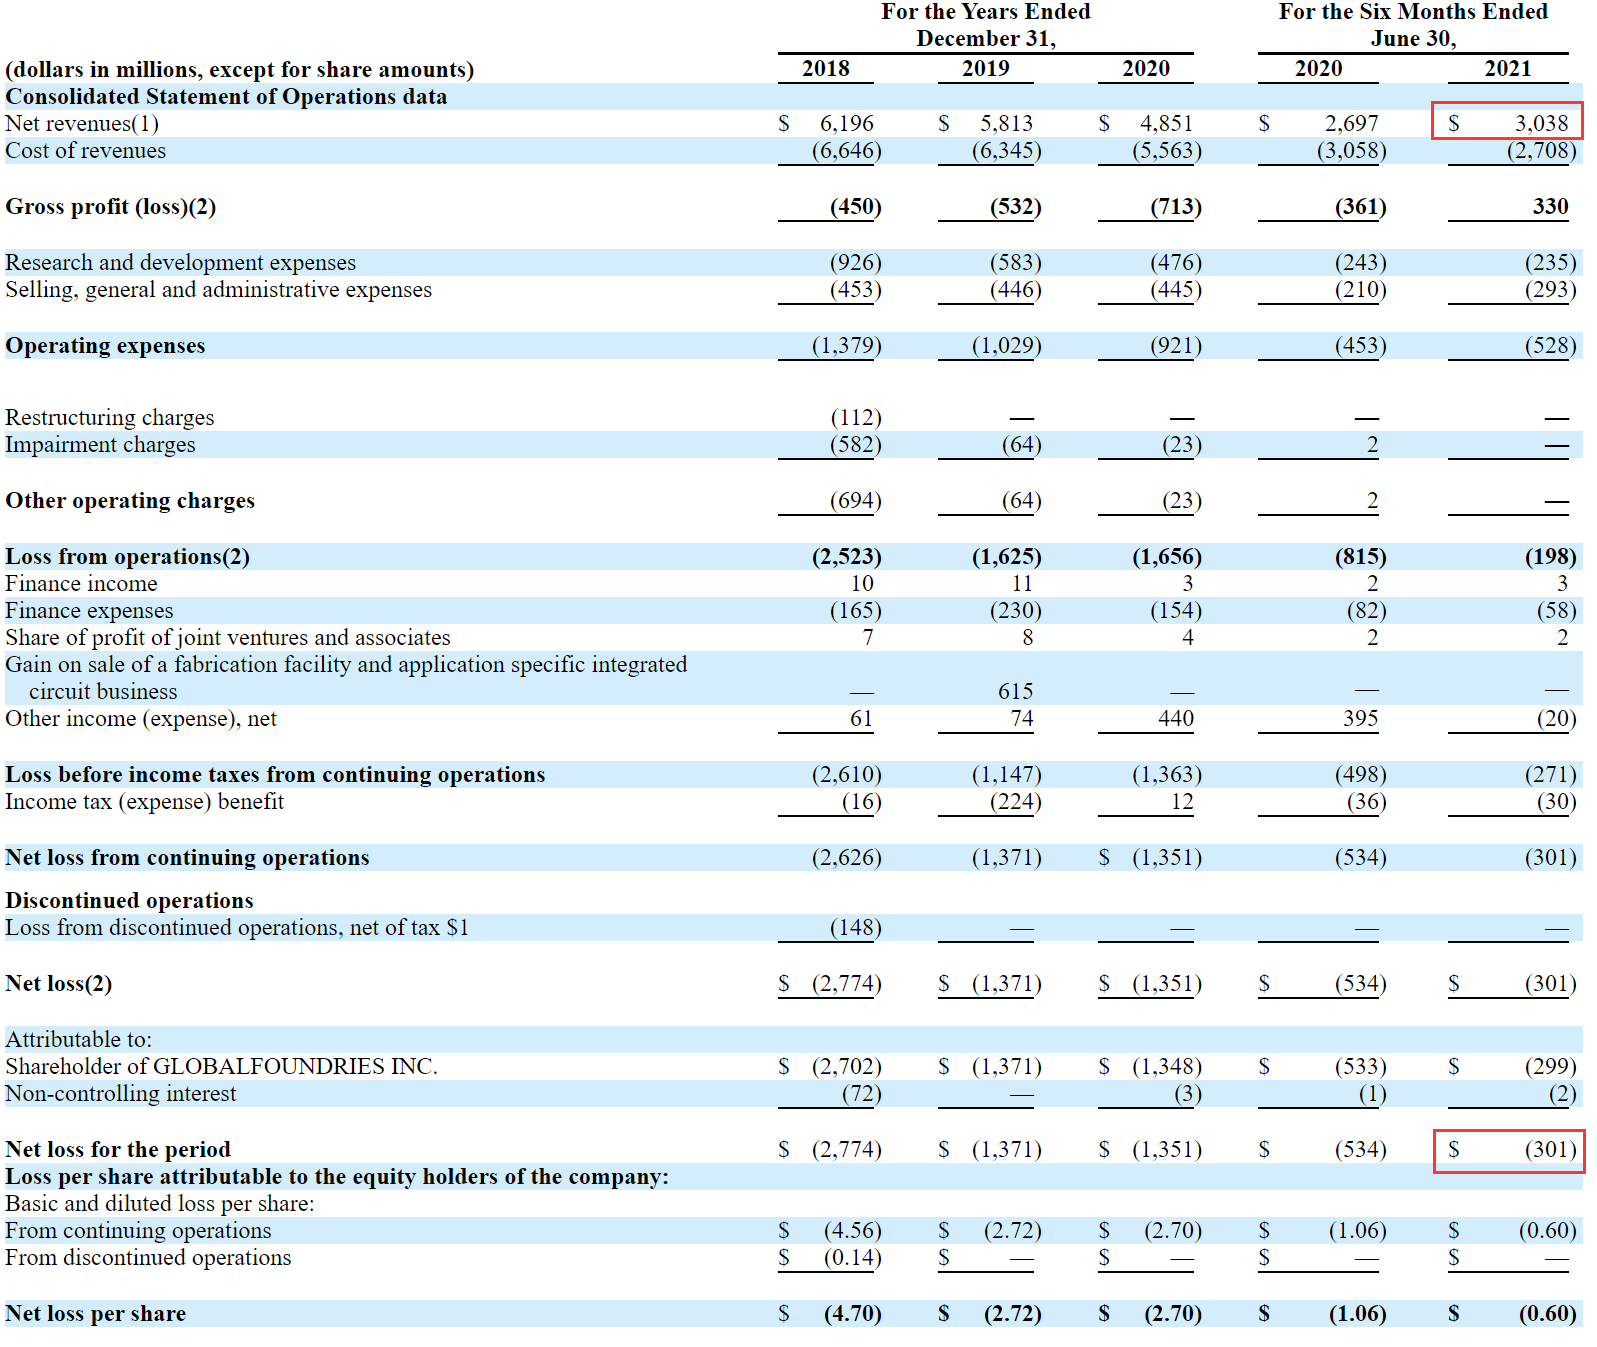Screen dimensions: 1597x1347
Task: Click the "Income tax (expense) benefit" label
Action: coord(145,801)
